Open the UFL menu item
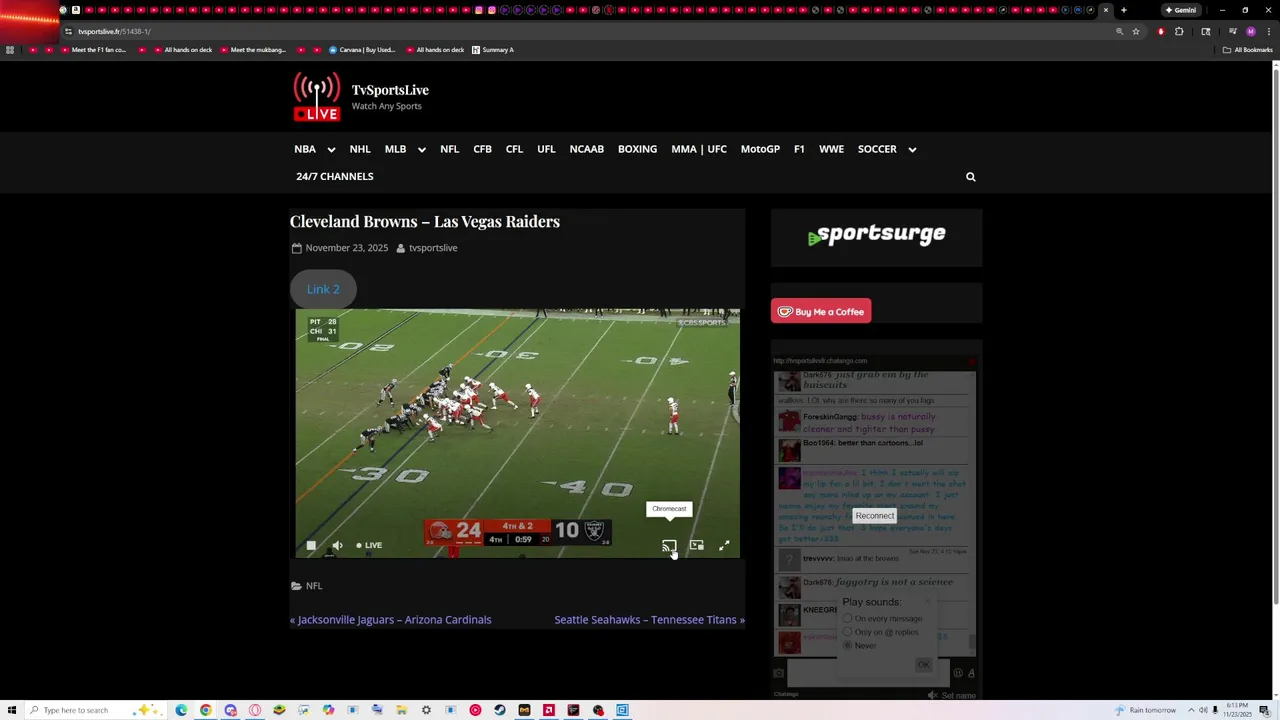Screen dimensions: 1280x720 [x=546, y=149]
